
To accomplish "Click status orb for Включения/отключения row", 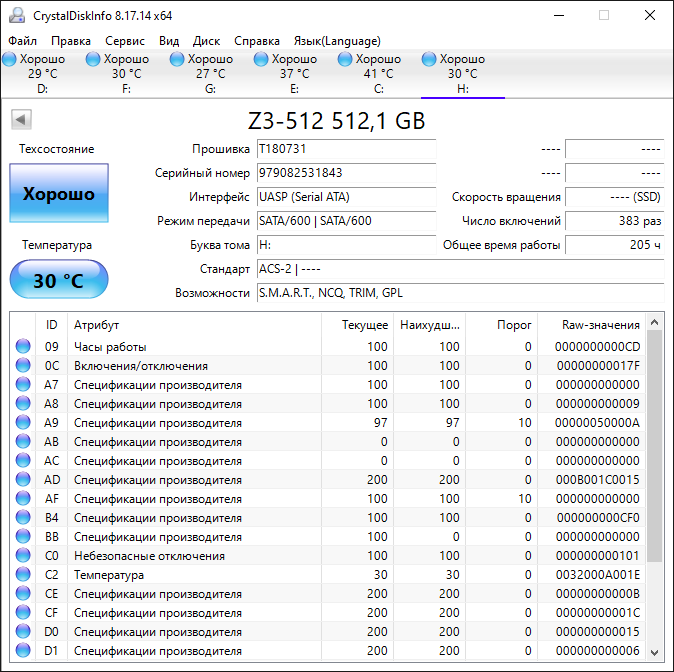I will point(23,366).
